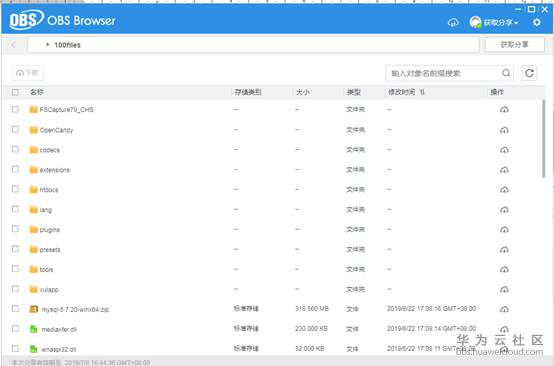Check the wmasp32.dll row checkbox
Screen dimensions: 554x366
(x=15, y=349)
